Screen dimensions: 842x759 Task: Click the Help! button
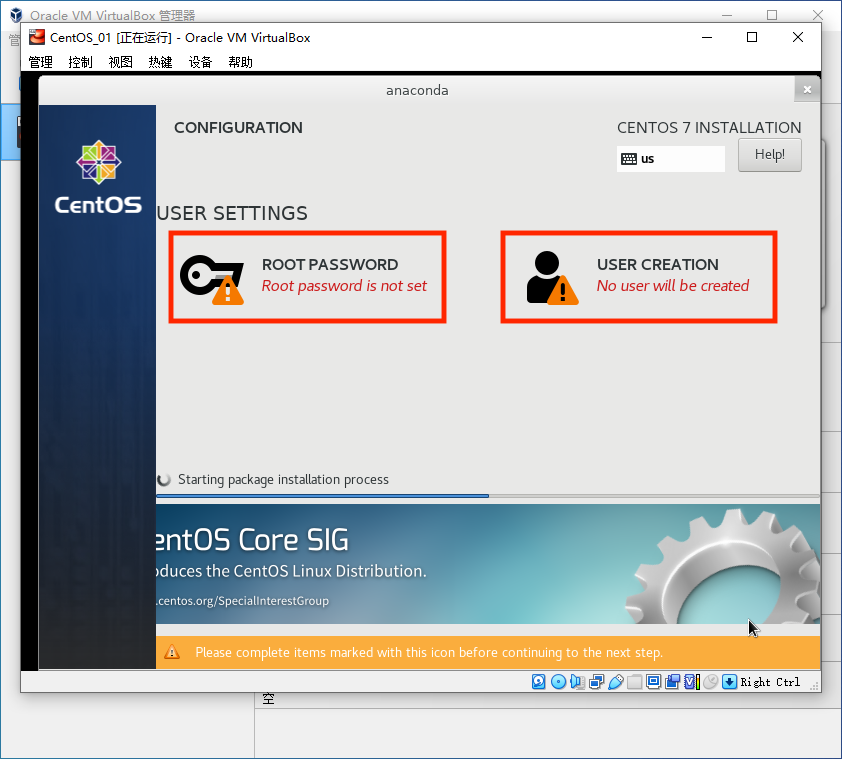(770, 155)
